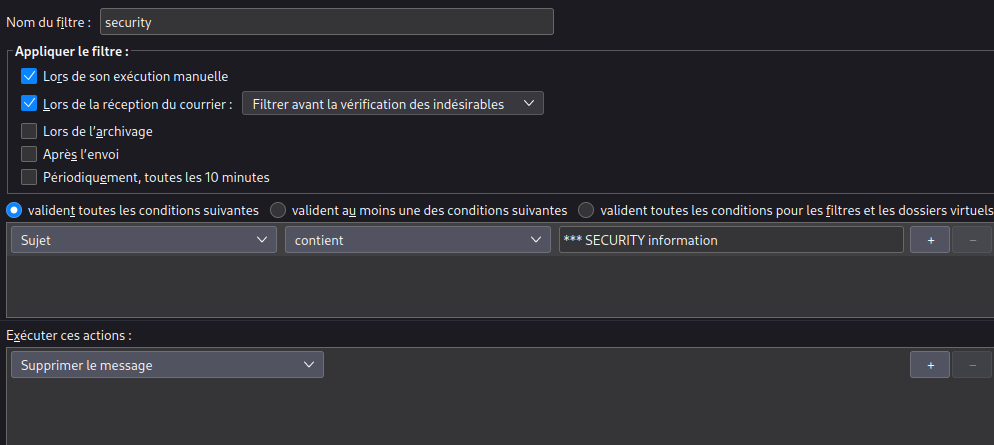994x445 pixels.
Task: Open the 'Sujet' field dropdown
Action: 143,240
